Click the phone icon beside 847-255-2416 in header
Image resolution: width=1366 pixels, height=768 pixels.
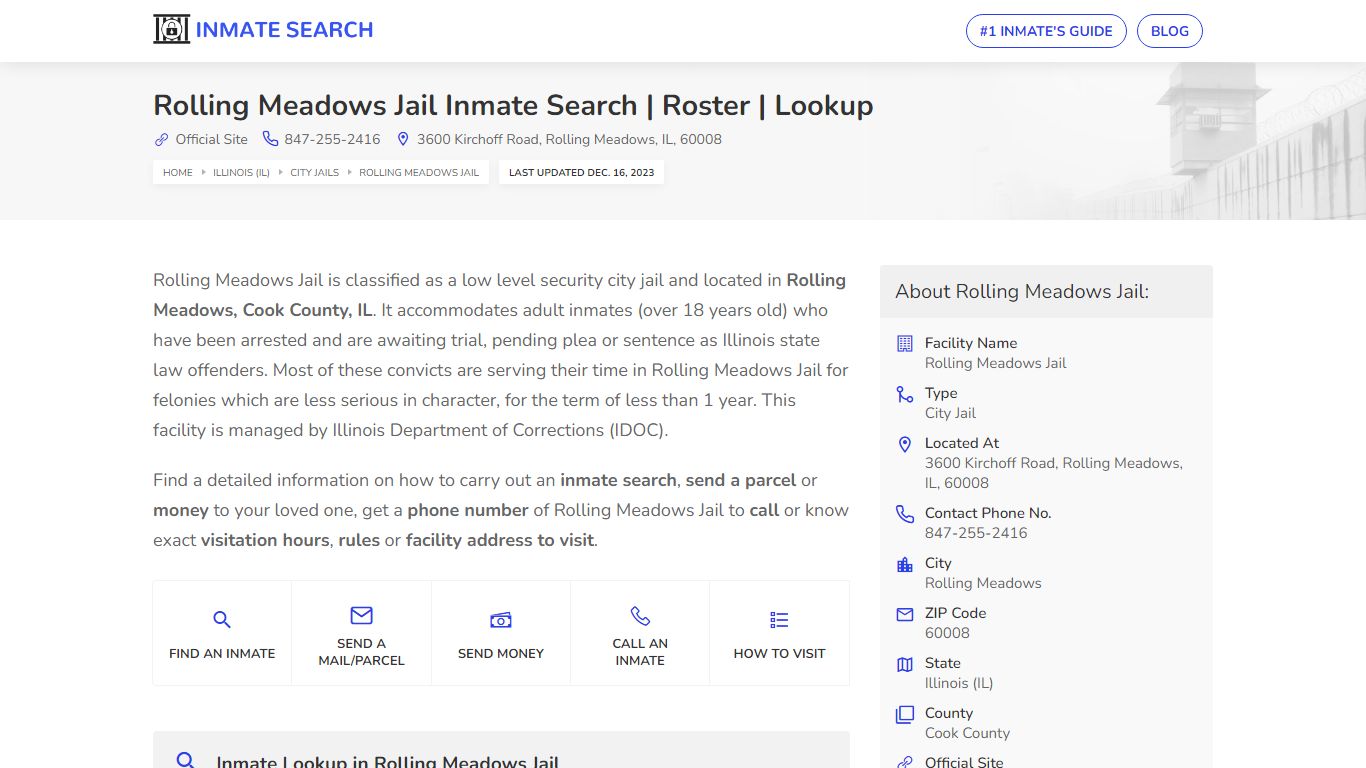[x=270, y=139]
